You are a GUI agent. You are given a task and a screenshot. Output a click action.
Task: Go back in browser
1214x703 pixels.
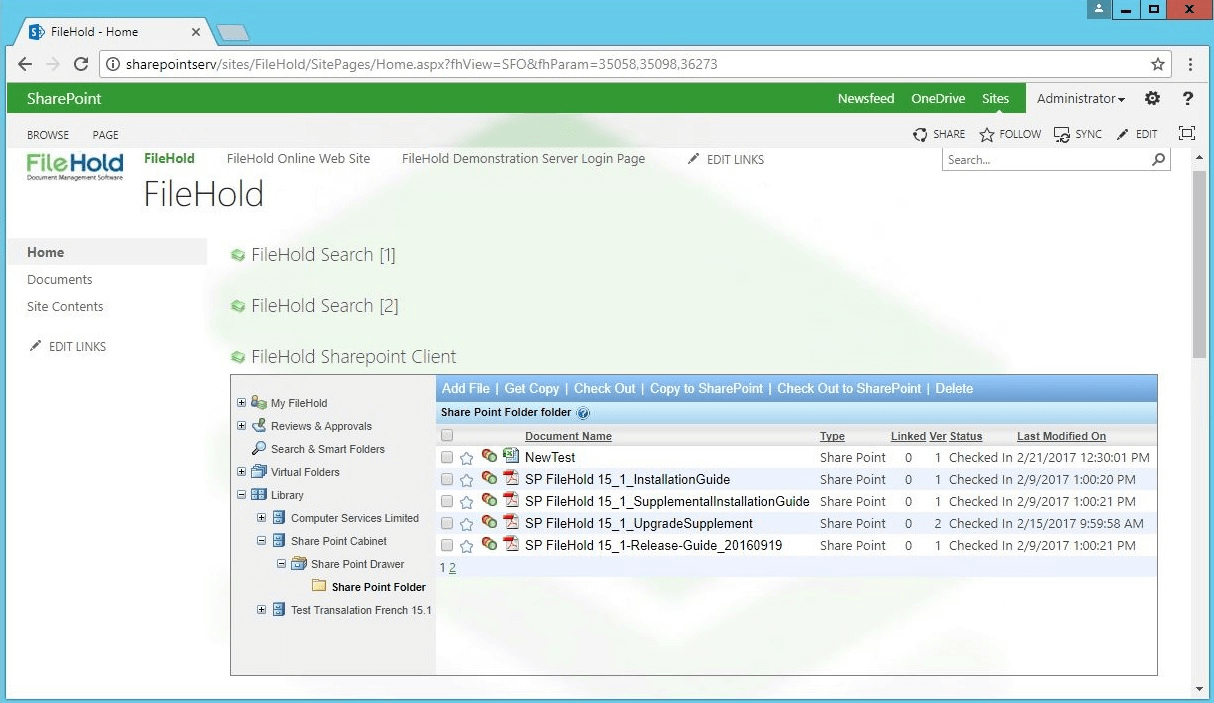(25, 64)
